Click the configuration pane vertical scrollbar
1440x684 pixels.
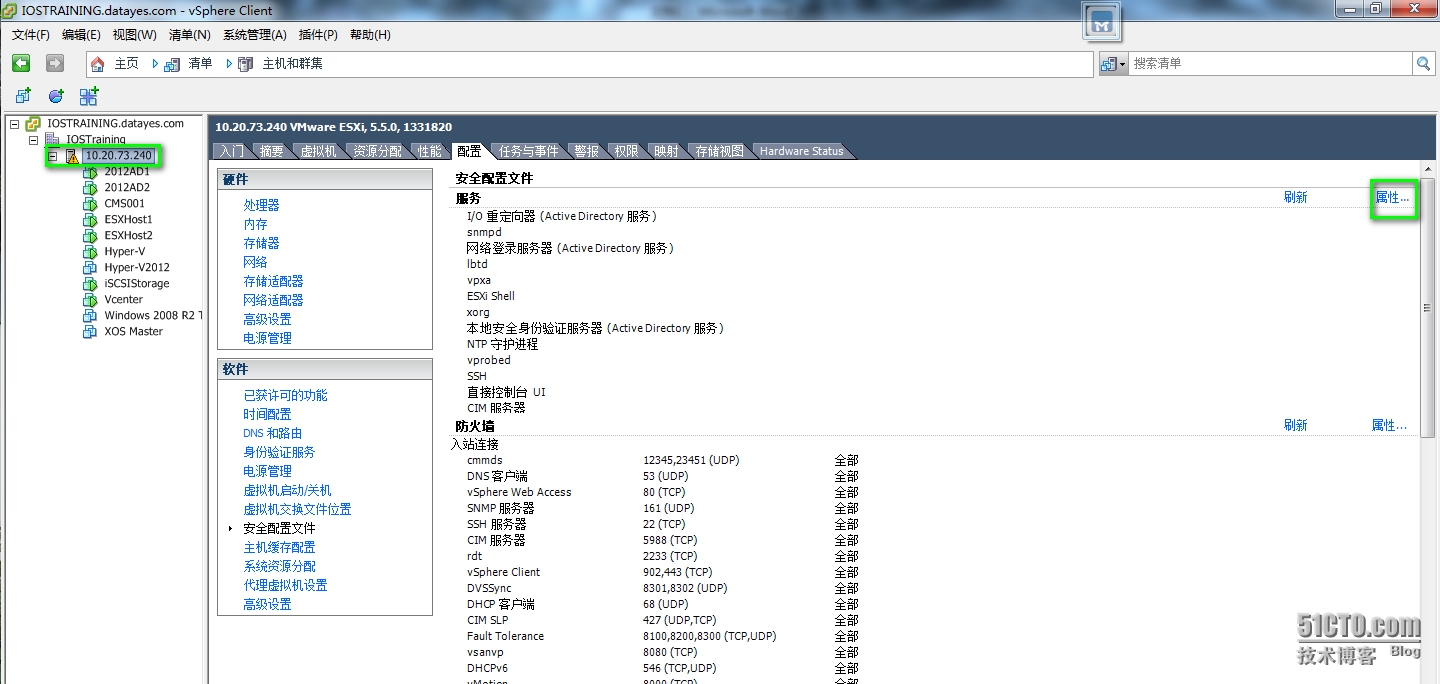point(1427,308)
